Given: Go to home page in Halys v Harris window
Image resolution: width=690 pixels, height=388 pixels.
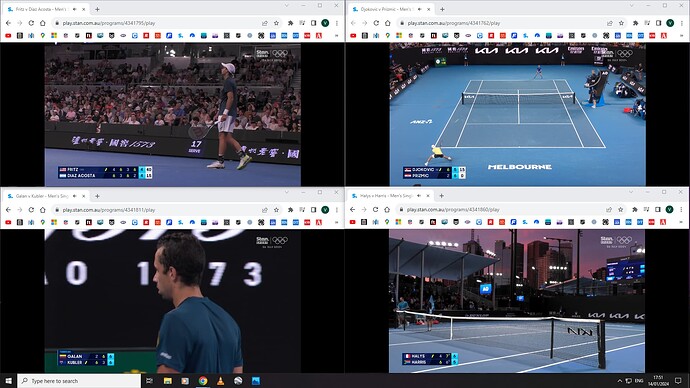Looking at the screenshot, I should (x=387, y=209).
